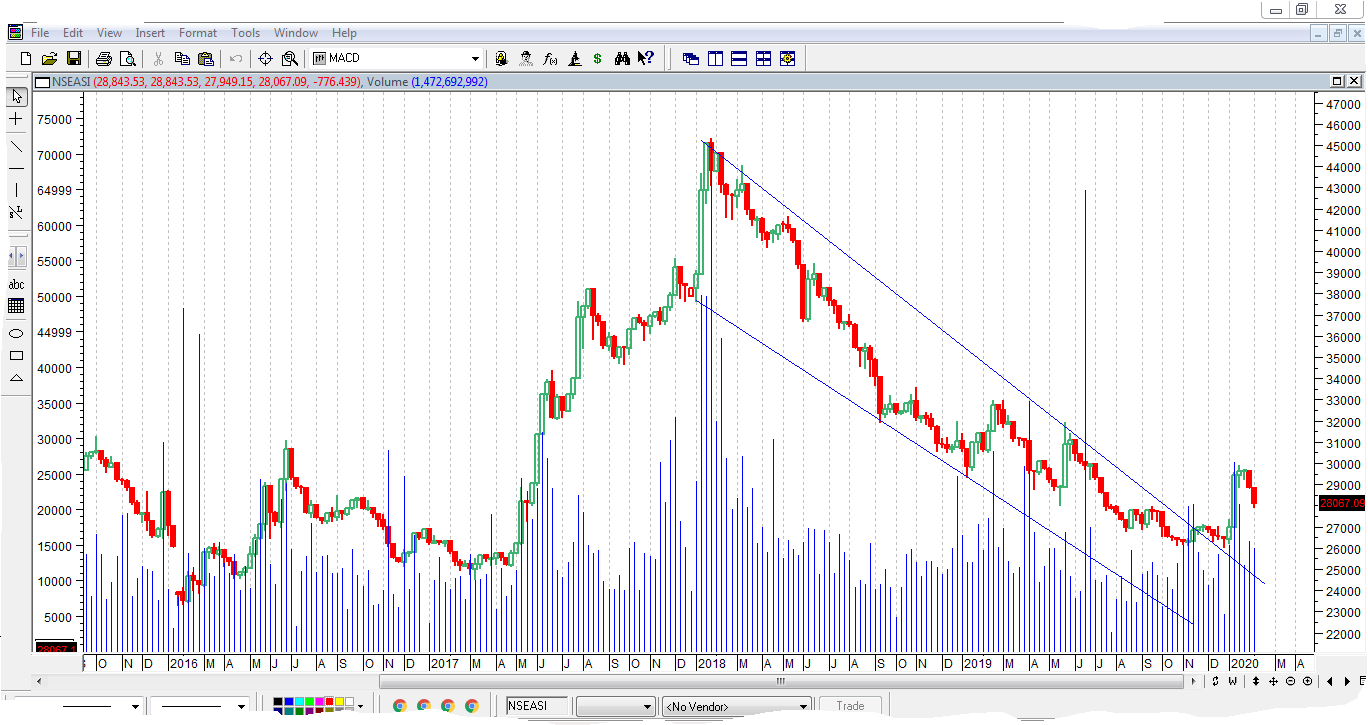
Task: Open the Edit menu
Action: pos(73,33)
